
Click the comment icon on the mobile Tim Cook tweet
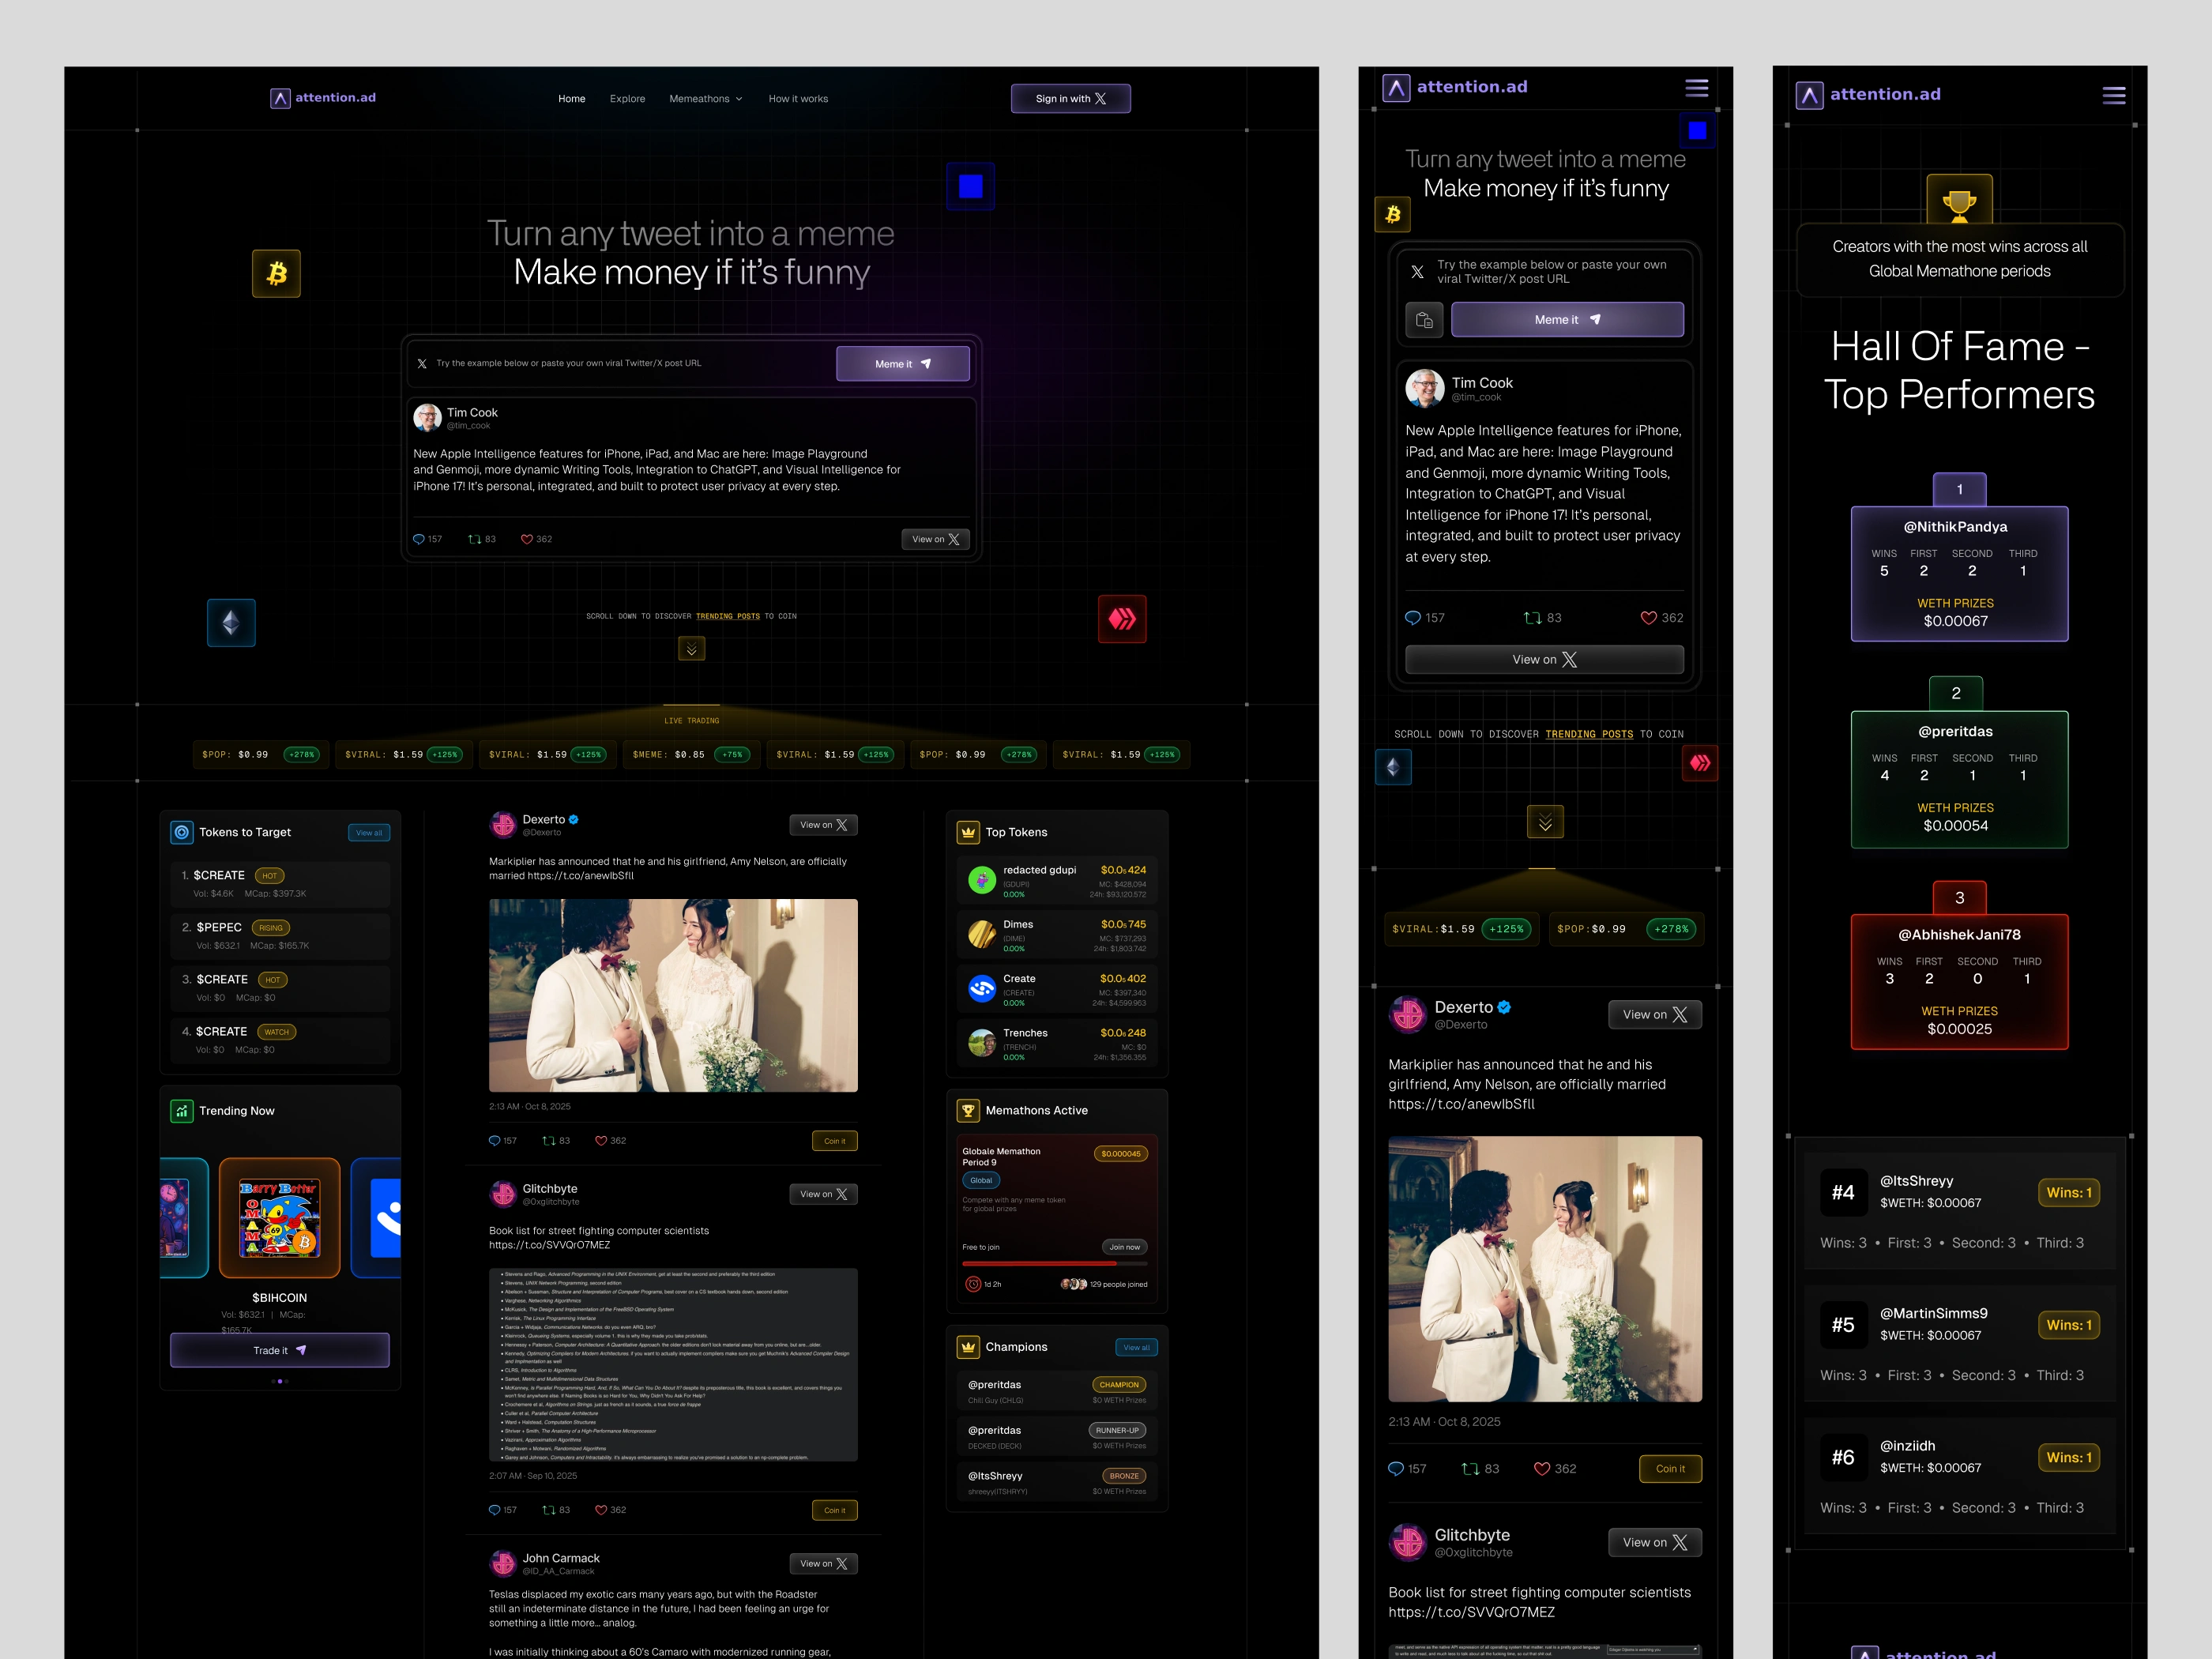click(1412, 618)
